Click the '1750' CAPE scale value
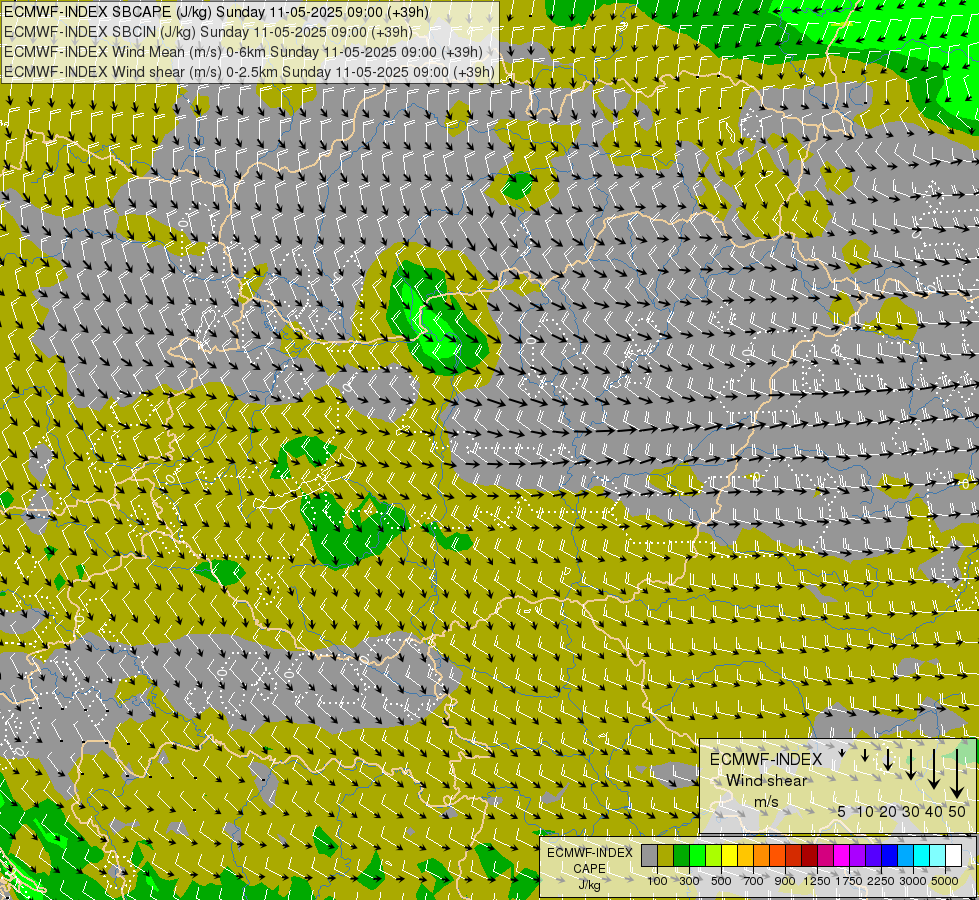Screen dimensions: 979x900 (849, 881)
